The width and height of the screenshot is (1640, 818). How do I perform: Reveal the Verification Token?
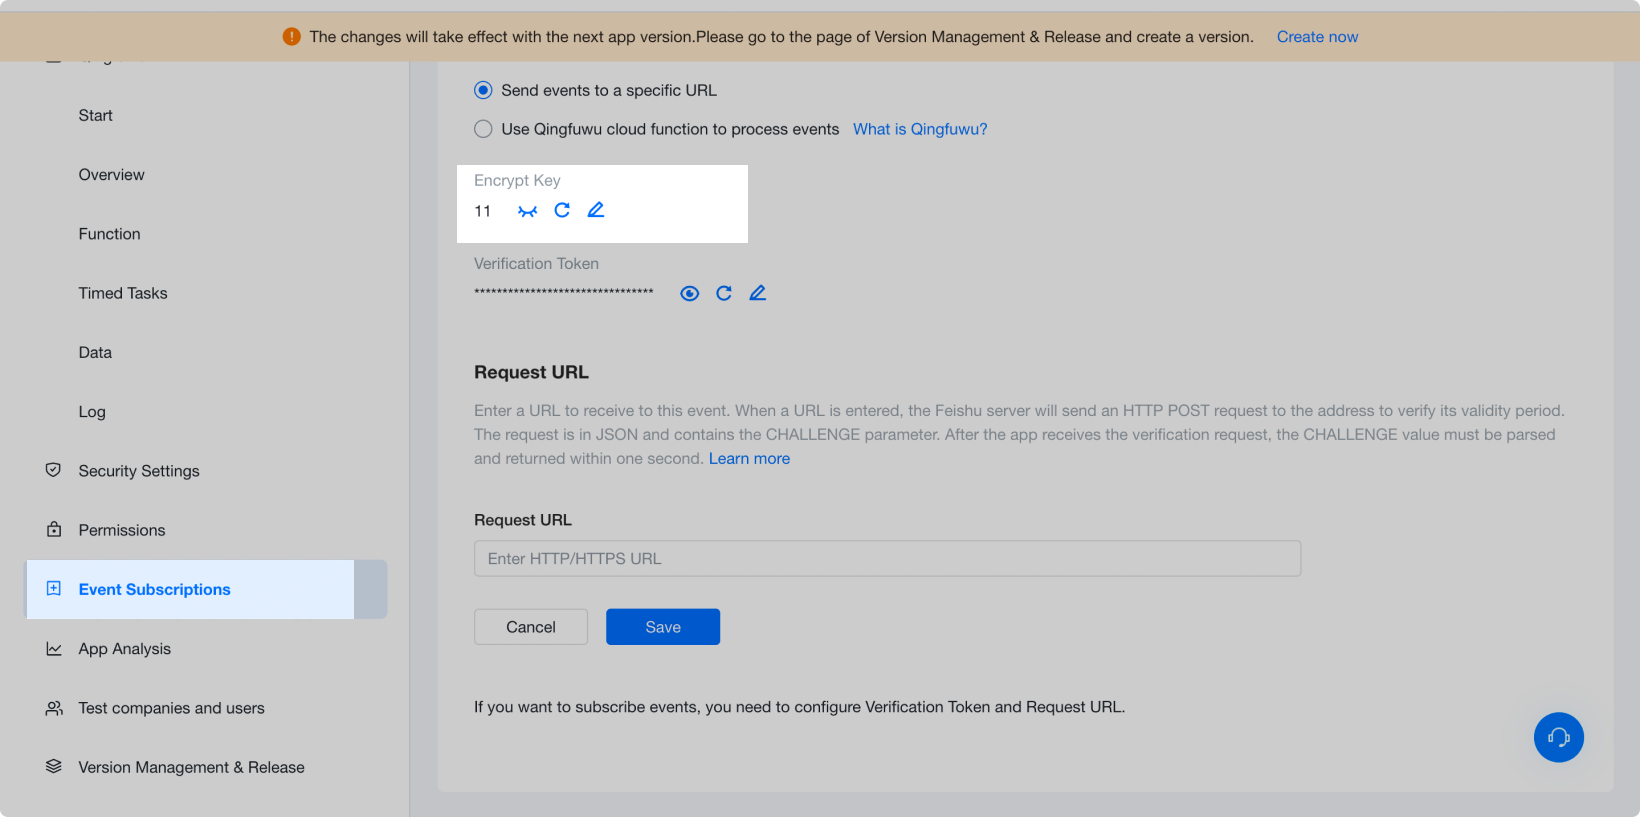pos(690,293)
